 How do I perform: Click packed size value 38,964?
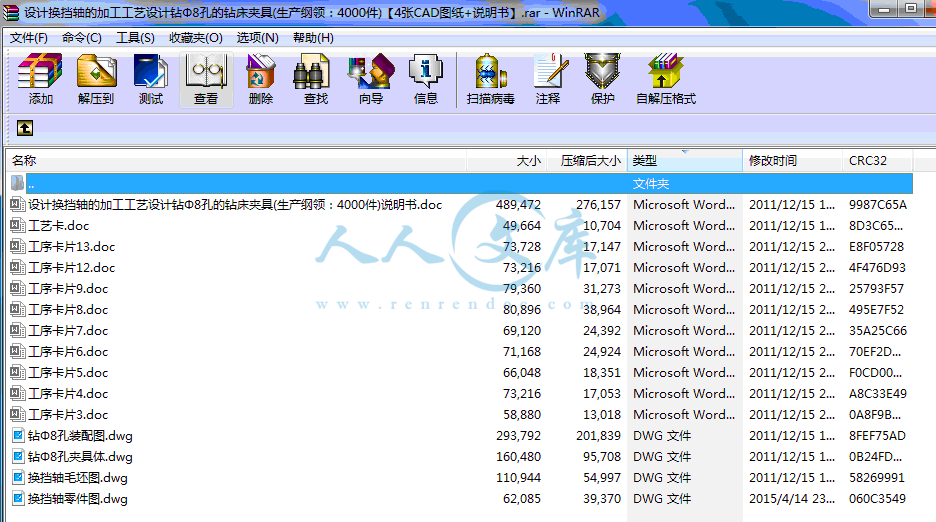602,309
